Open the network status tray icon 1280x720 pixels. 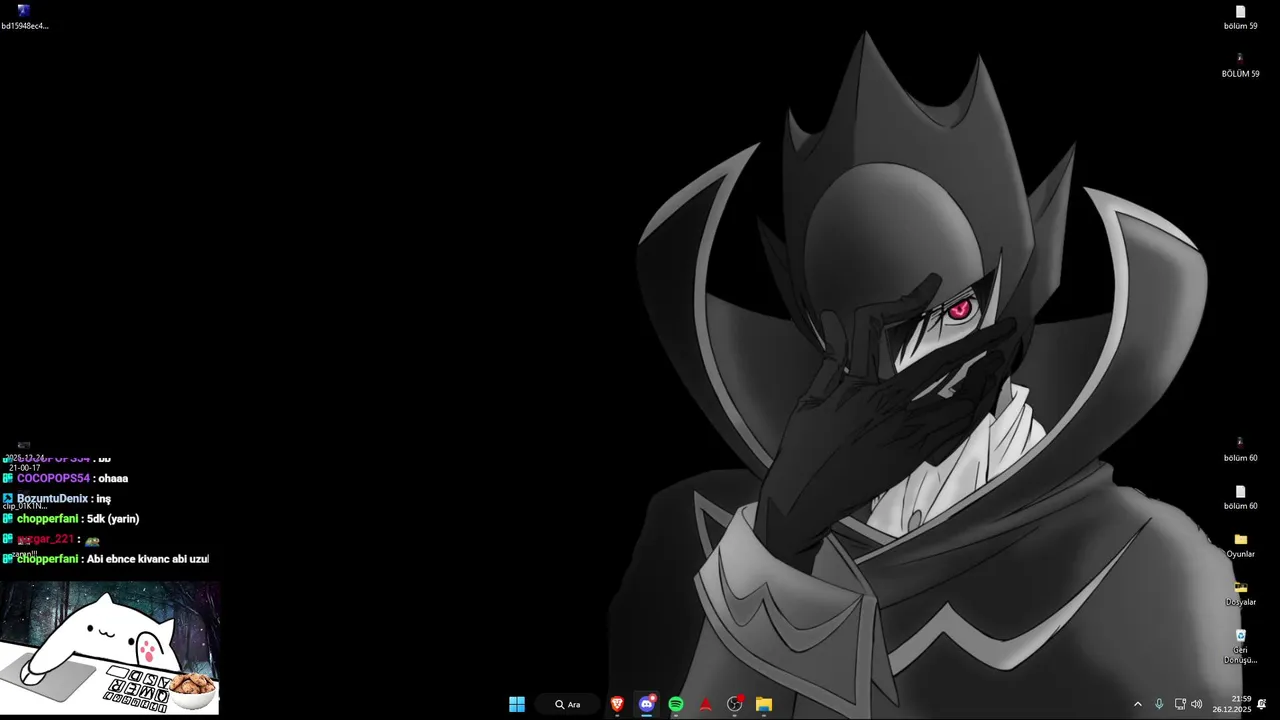point(1180,704)
